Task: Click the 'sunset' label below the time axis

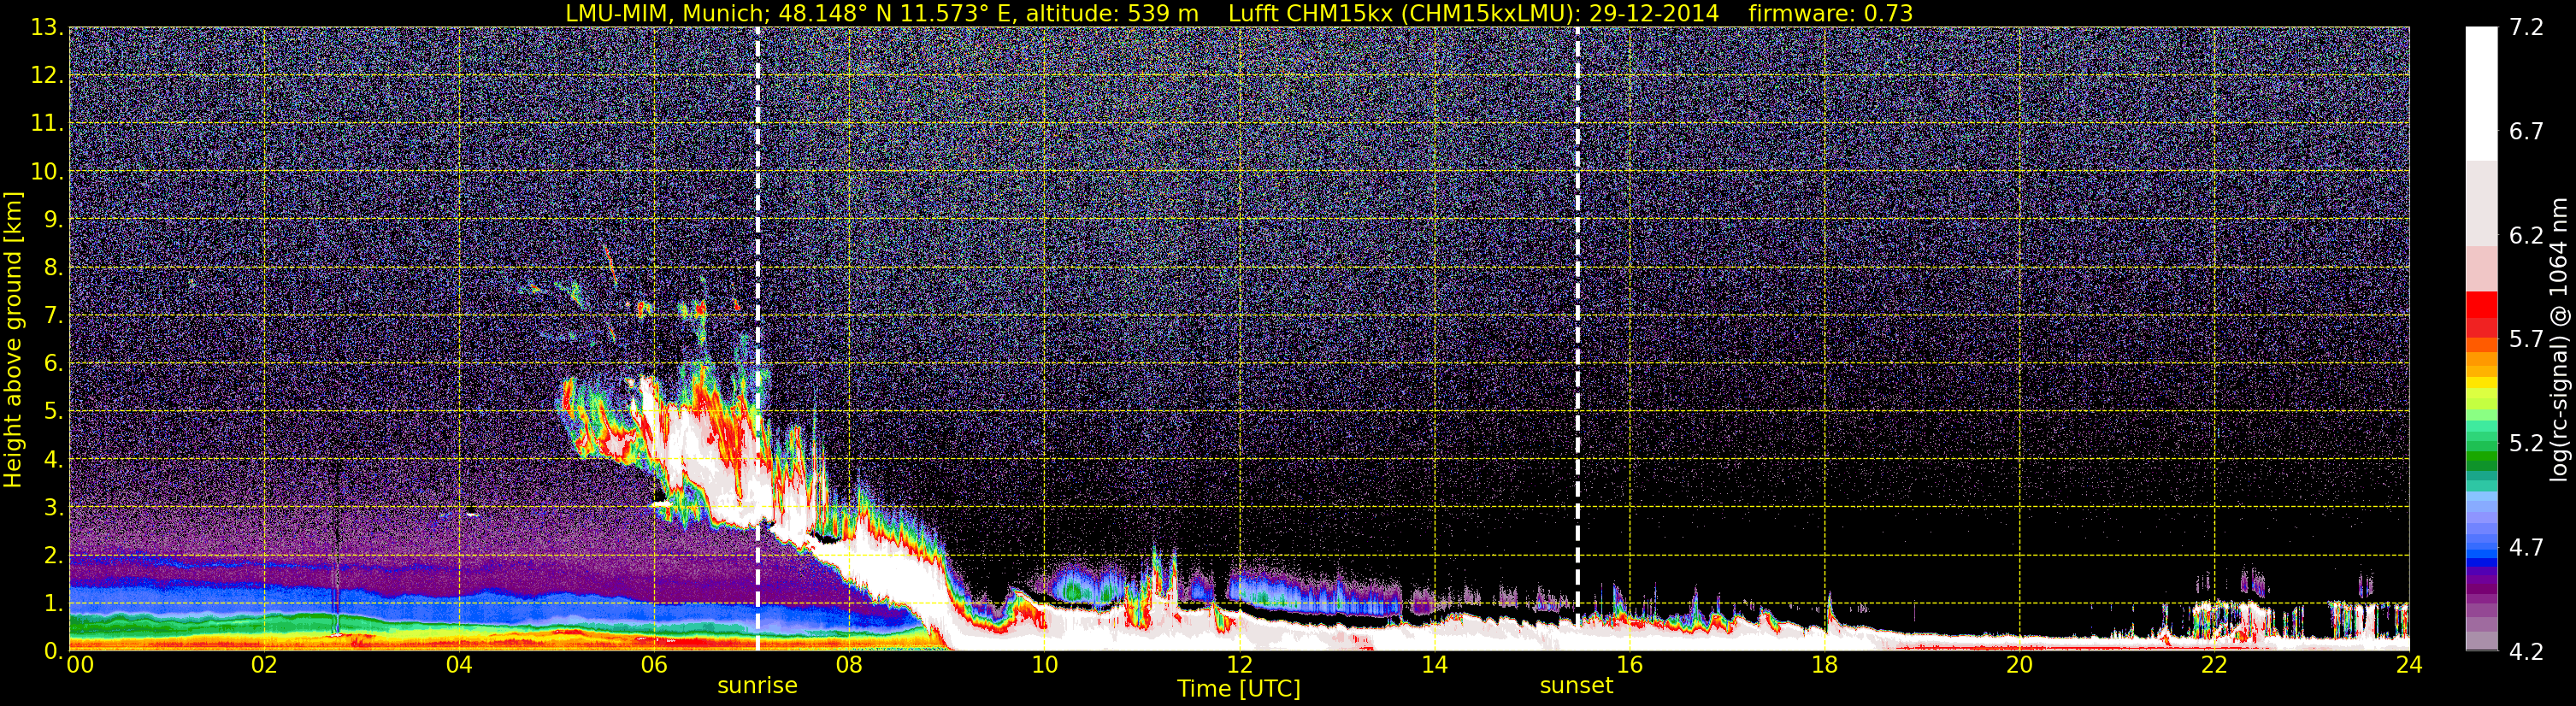Action: pyautogui.click(x=1576, y=686)
